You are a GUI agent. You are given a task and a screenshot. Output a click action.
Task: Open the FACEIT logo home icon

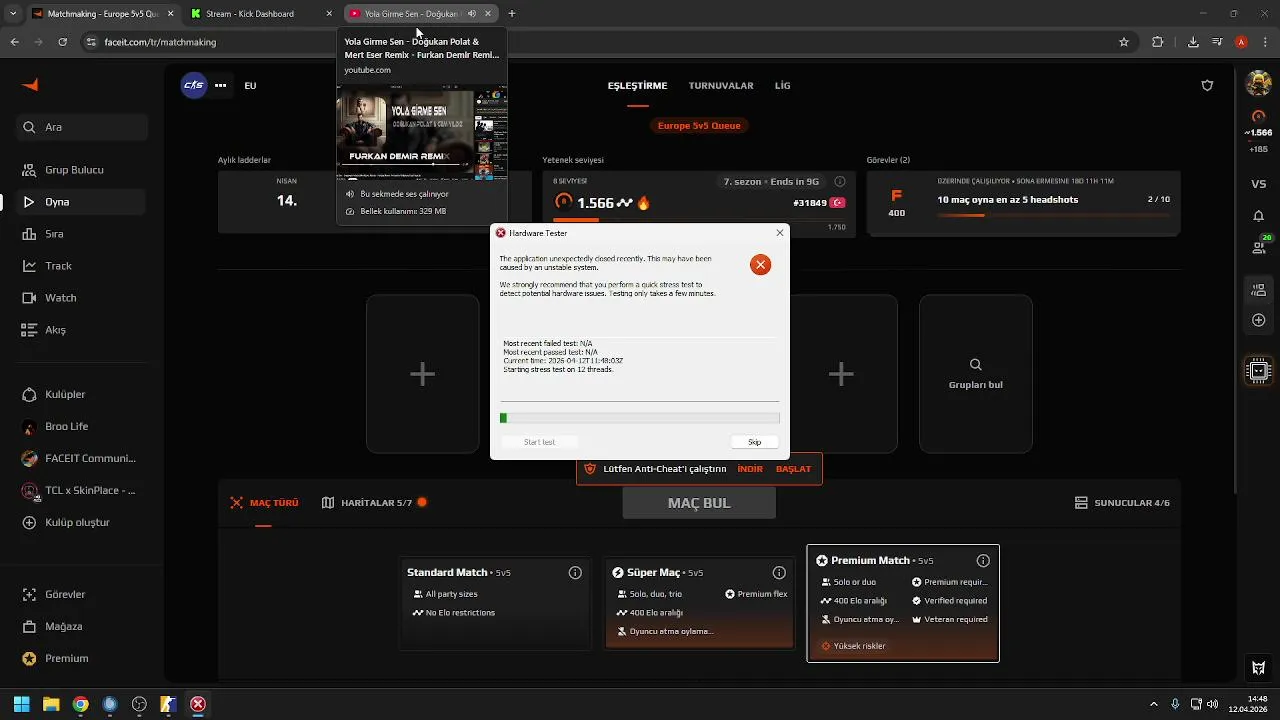tap(30, 85)
